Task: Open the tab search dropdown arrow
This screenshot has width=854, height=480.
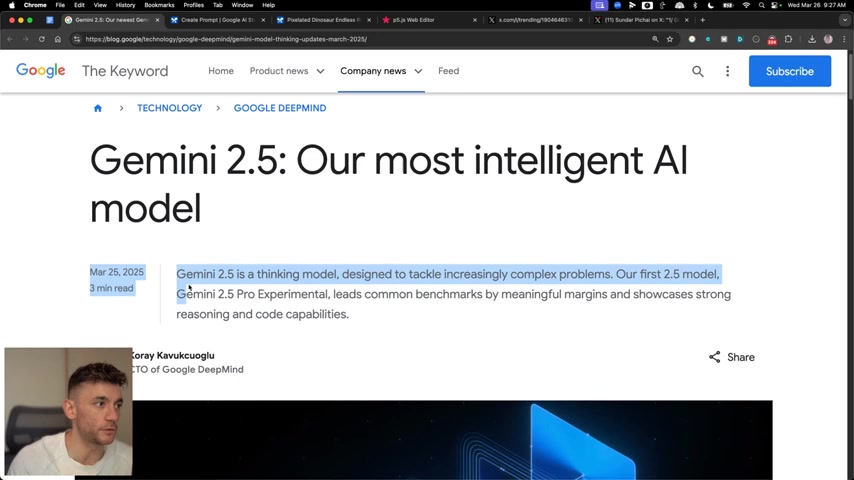Action: pos(845,20)
